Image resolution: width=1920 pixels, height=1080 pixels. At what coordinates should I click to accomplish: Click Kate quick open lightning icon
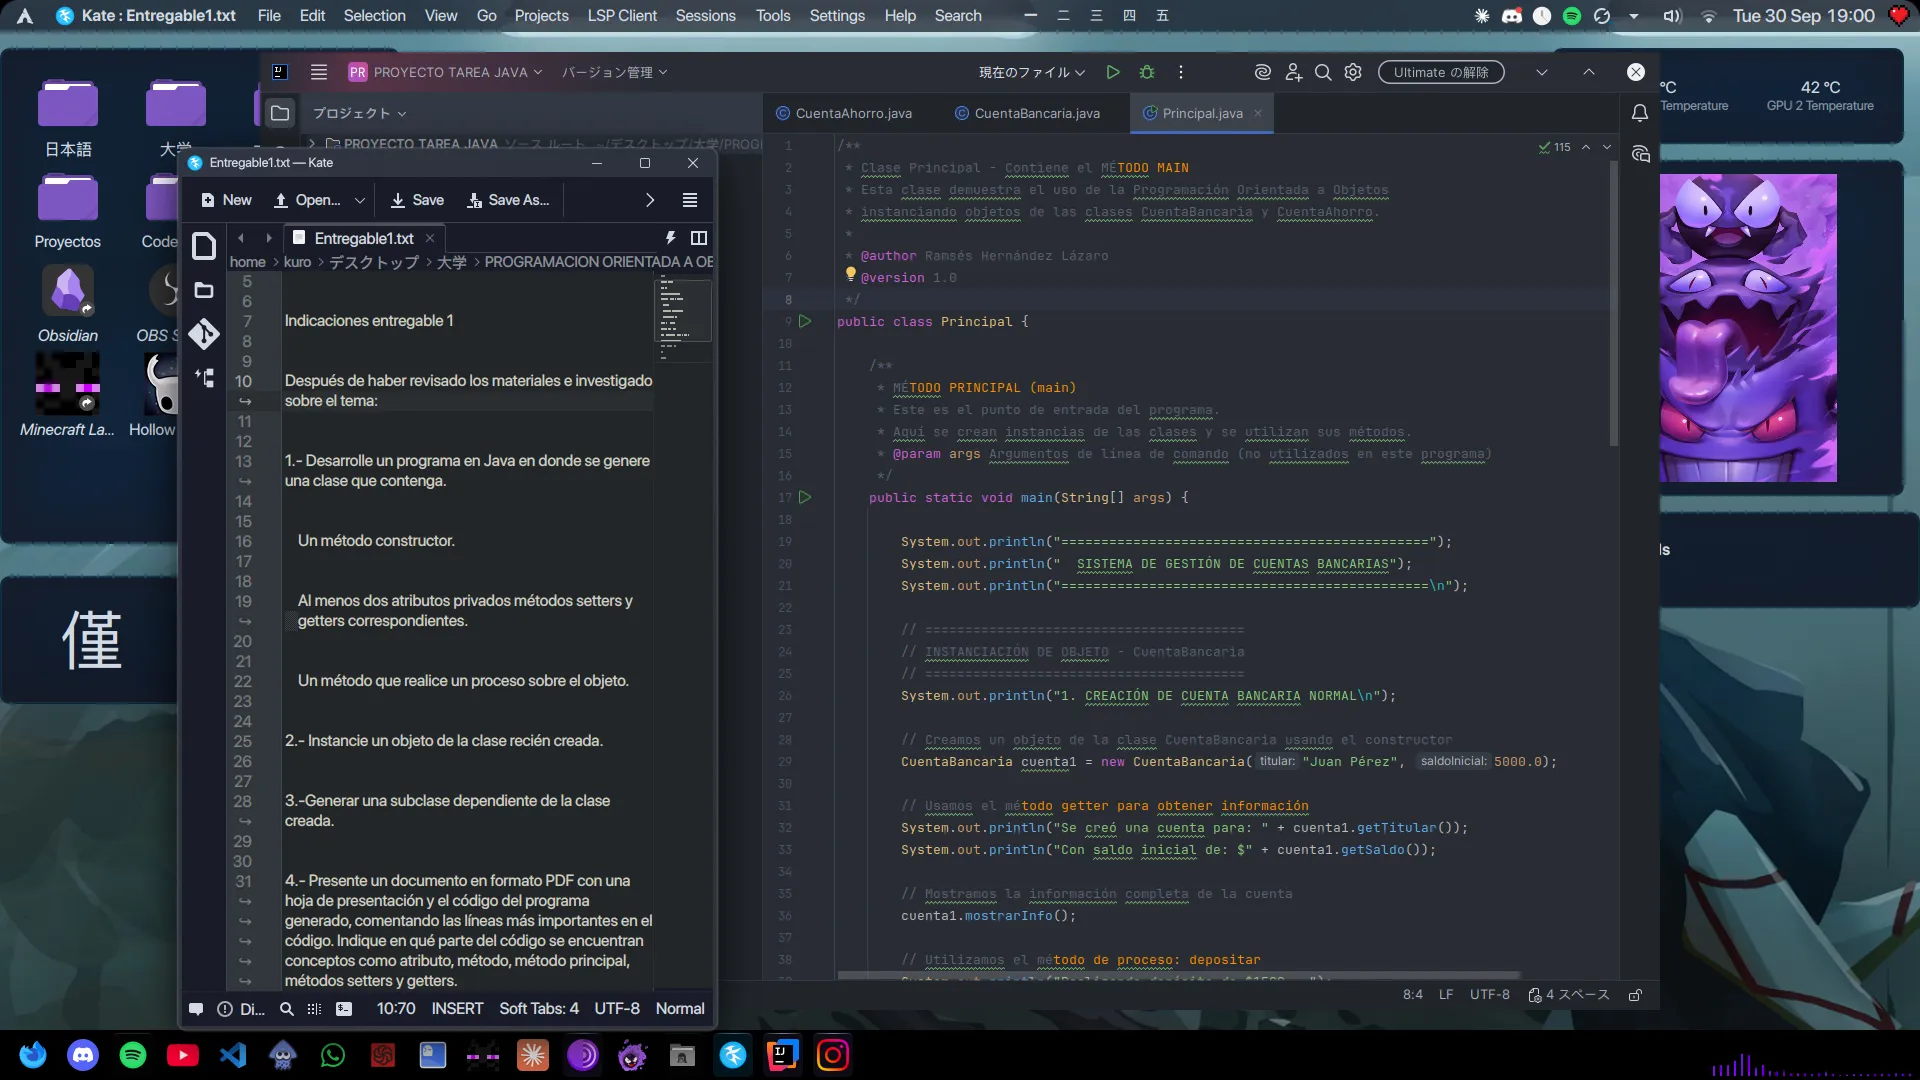click(670, 238)
